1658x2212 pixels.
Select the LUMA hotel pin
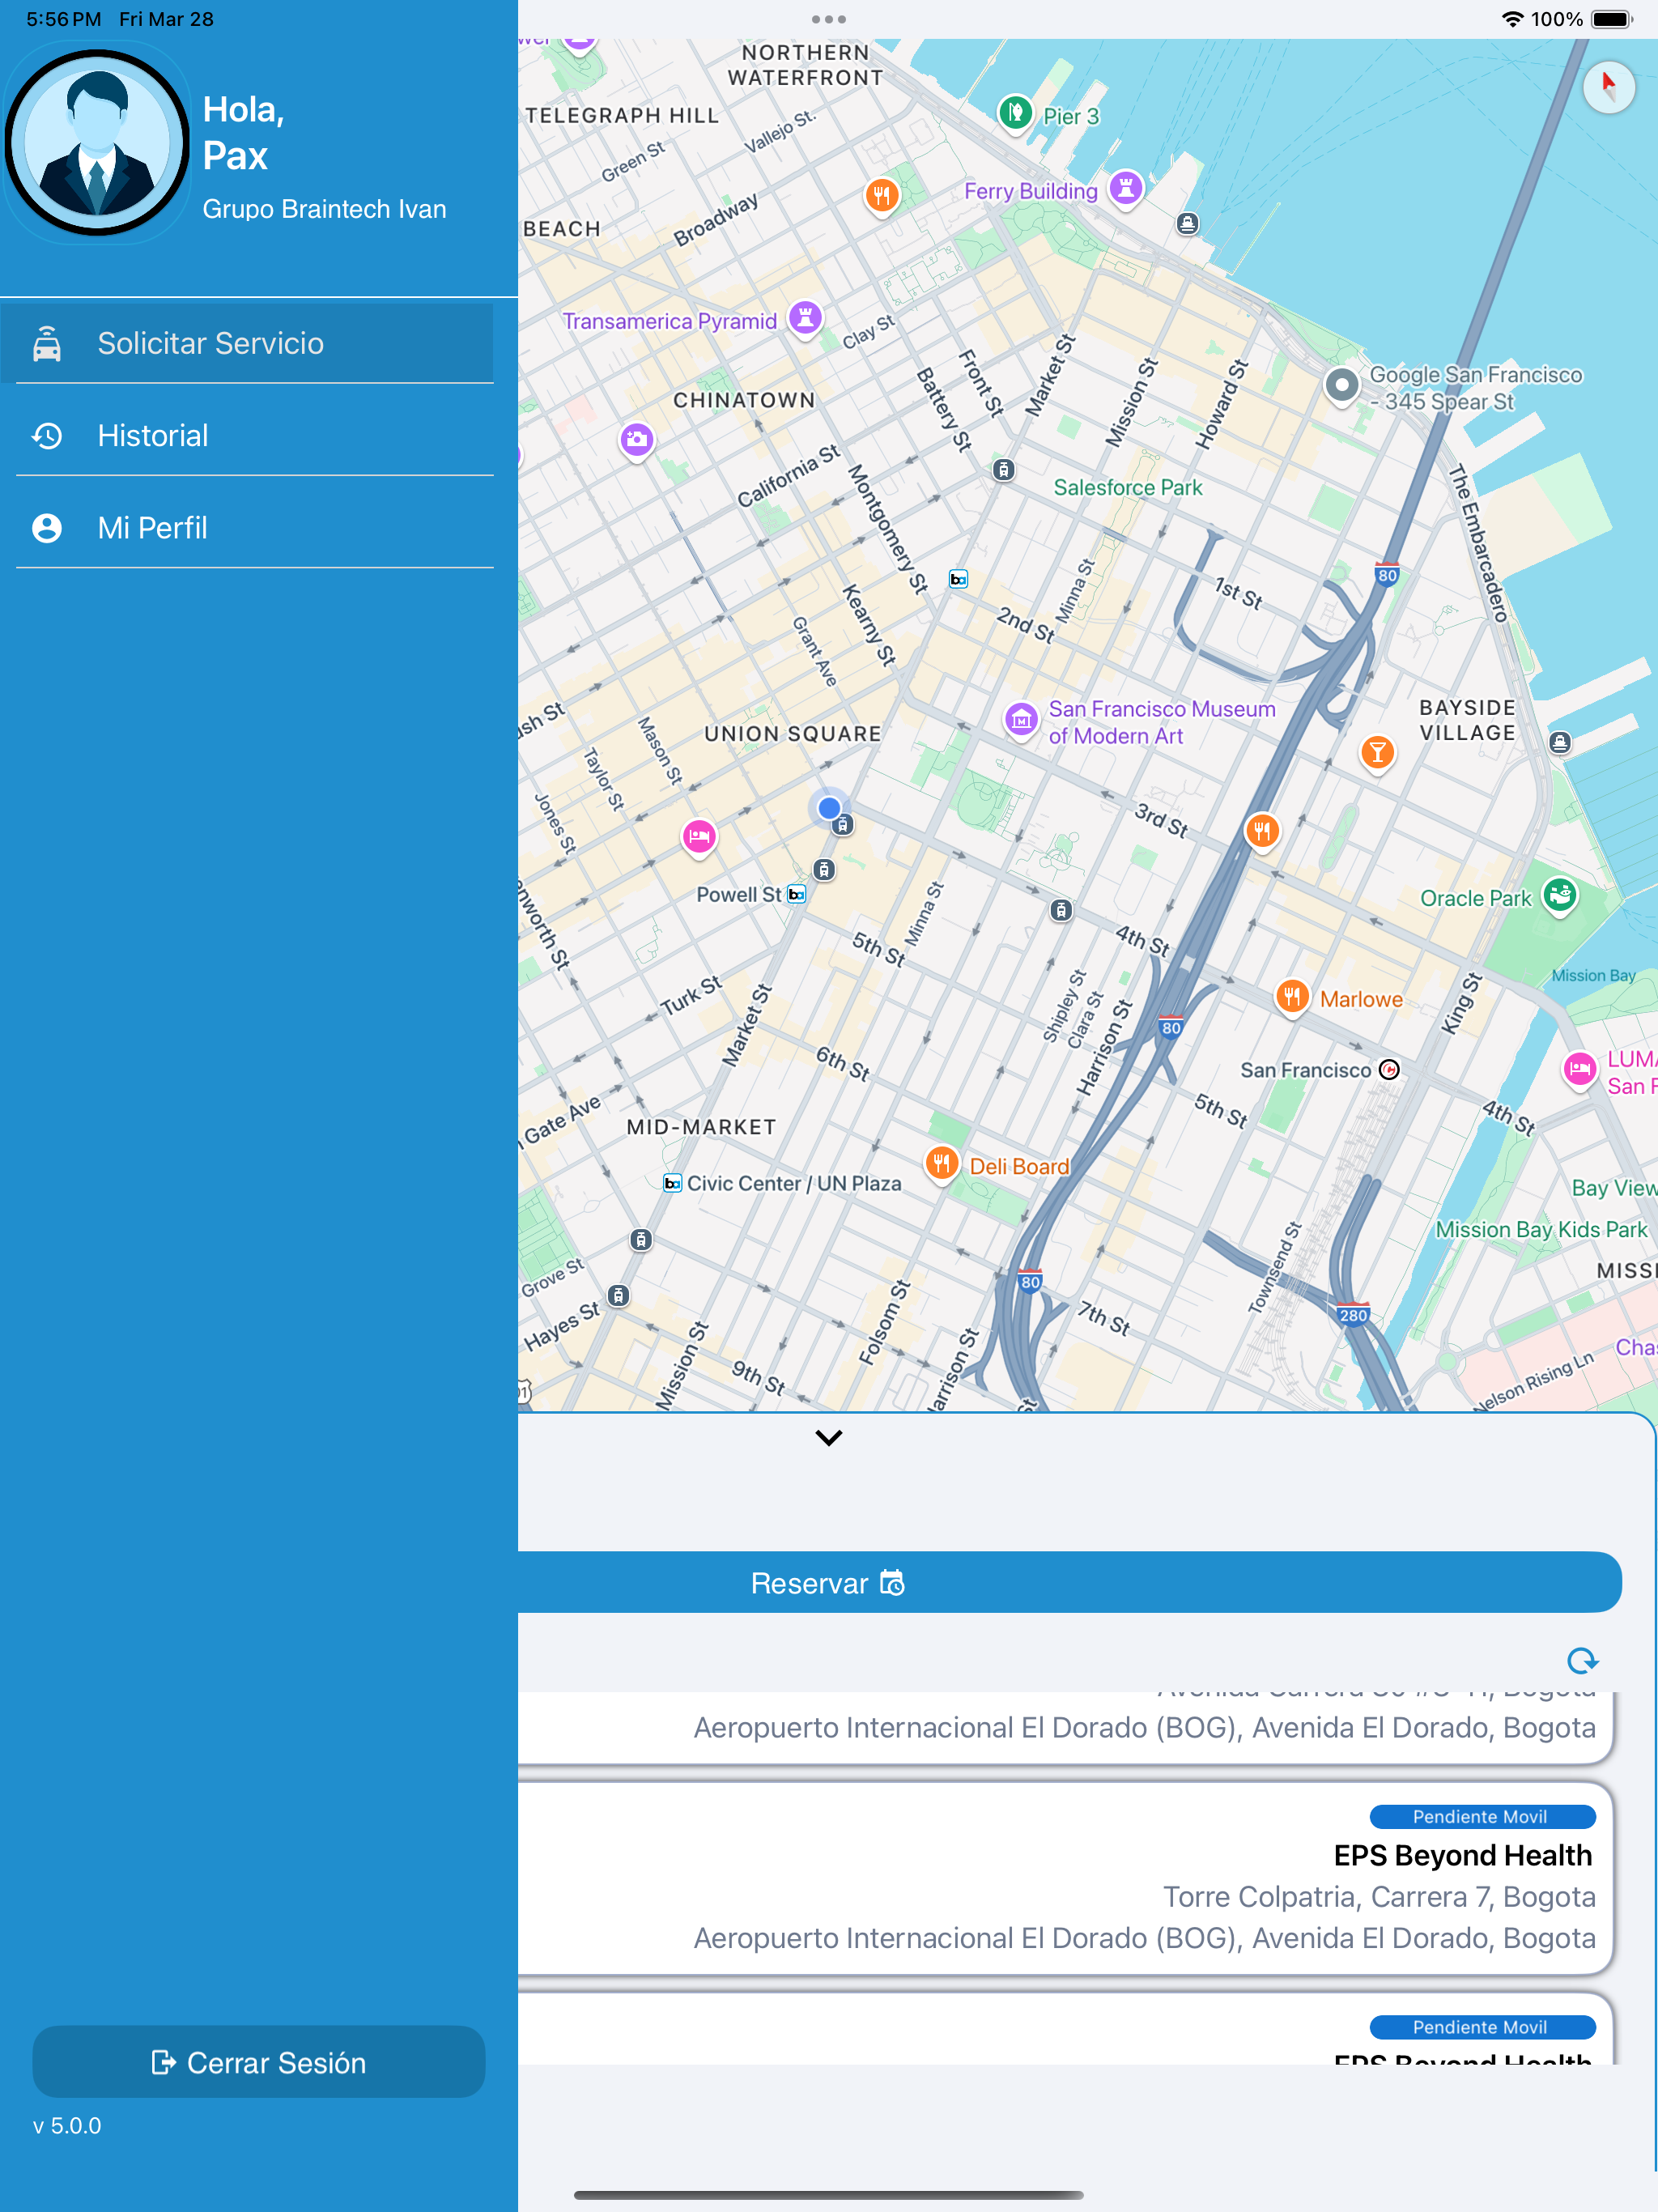pos(1580,1071)
